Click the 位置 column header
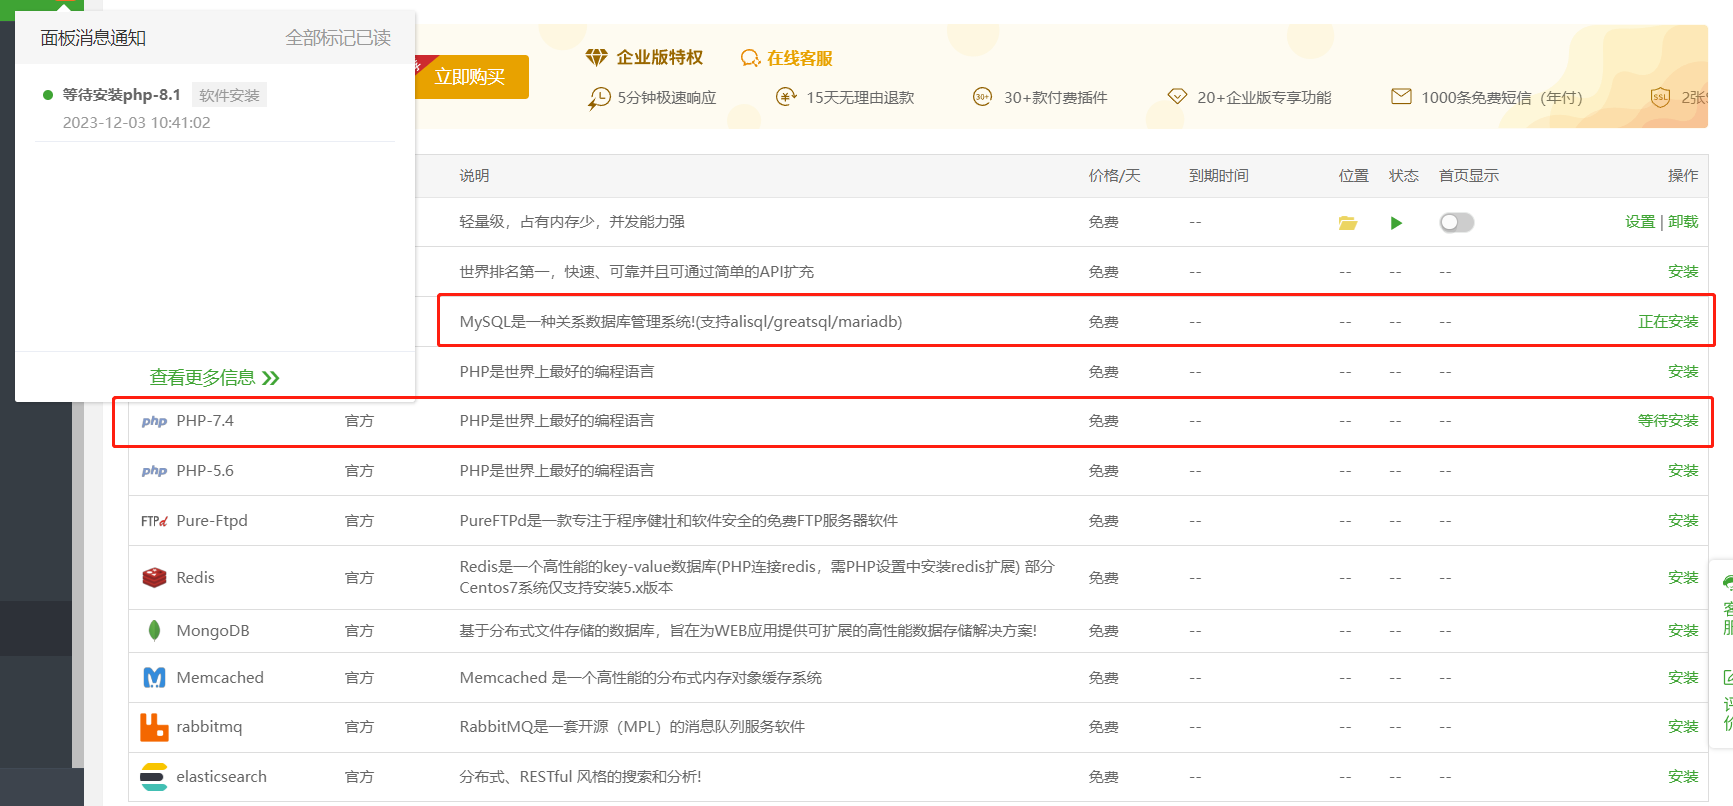Screen dimensions: 1733x806 click(x=1353, y=176)
